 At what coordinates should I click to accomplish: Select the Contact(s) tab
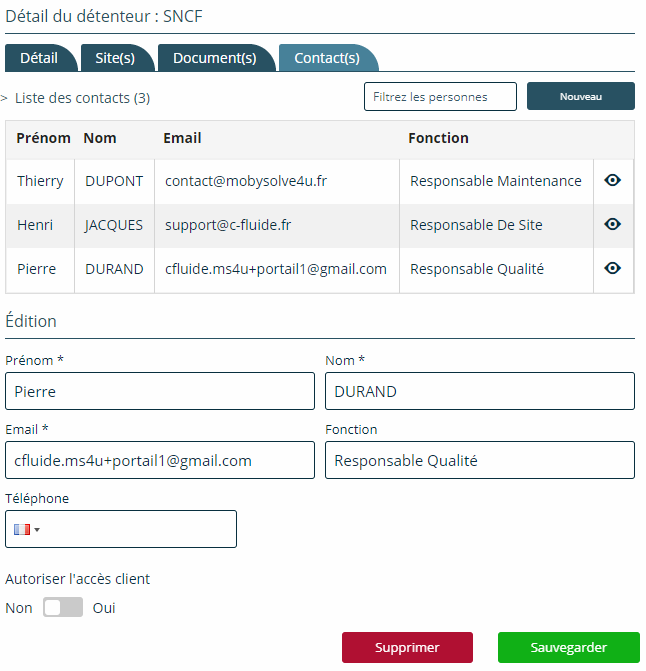point(327,58)
